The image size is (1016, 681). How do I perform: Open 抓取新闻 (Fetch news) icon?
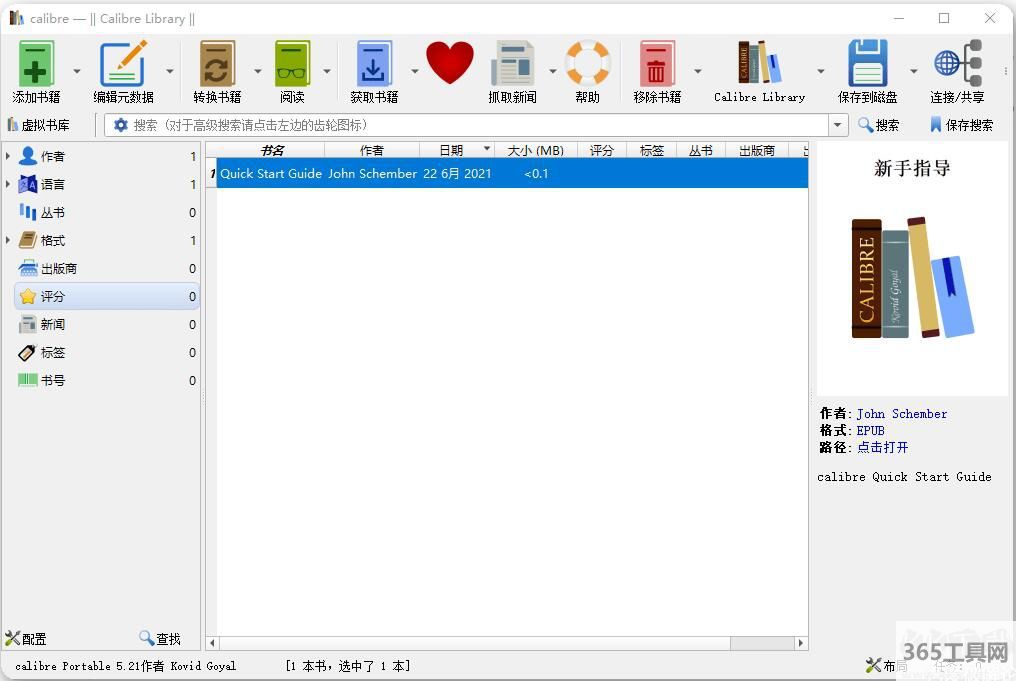pos(512,64)
